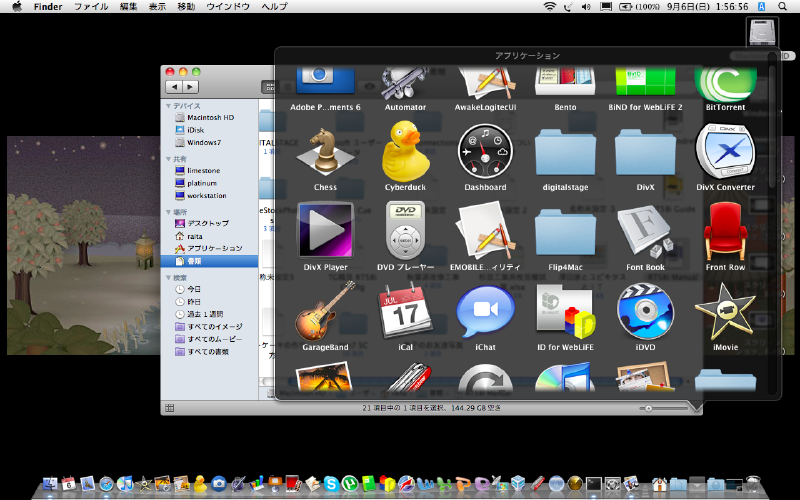Click the Finder icon in the Dock
The image size is (800, 500).
49,483
